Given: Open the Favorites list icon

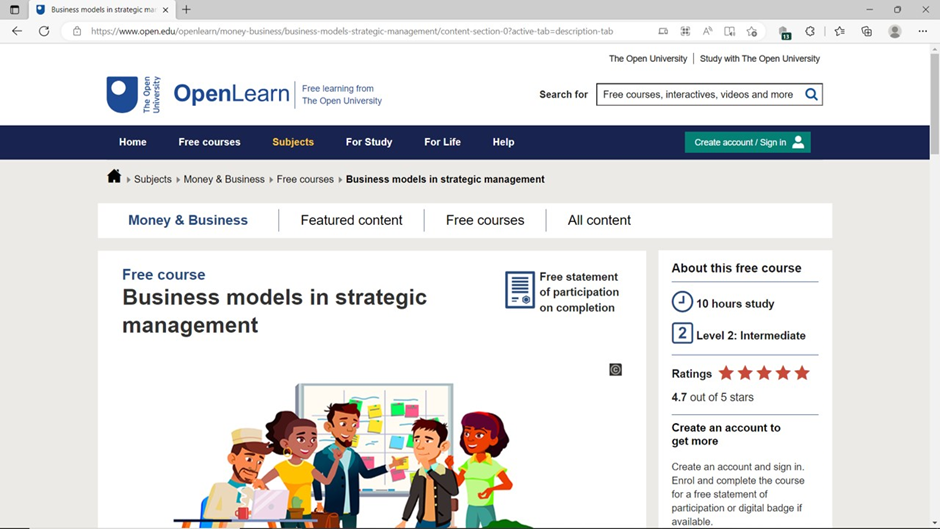Looking at the screenshot, I should (839, 31).
